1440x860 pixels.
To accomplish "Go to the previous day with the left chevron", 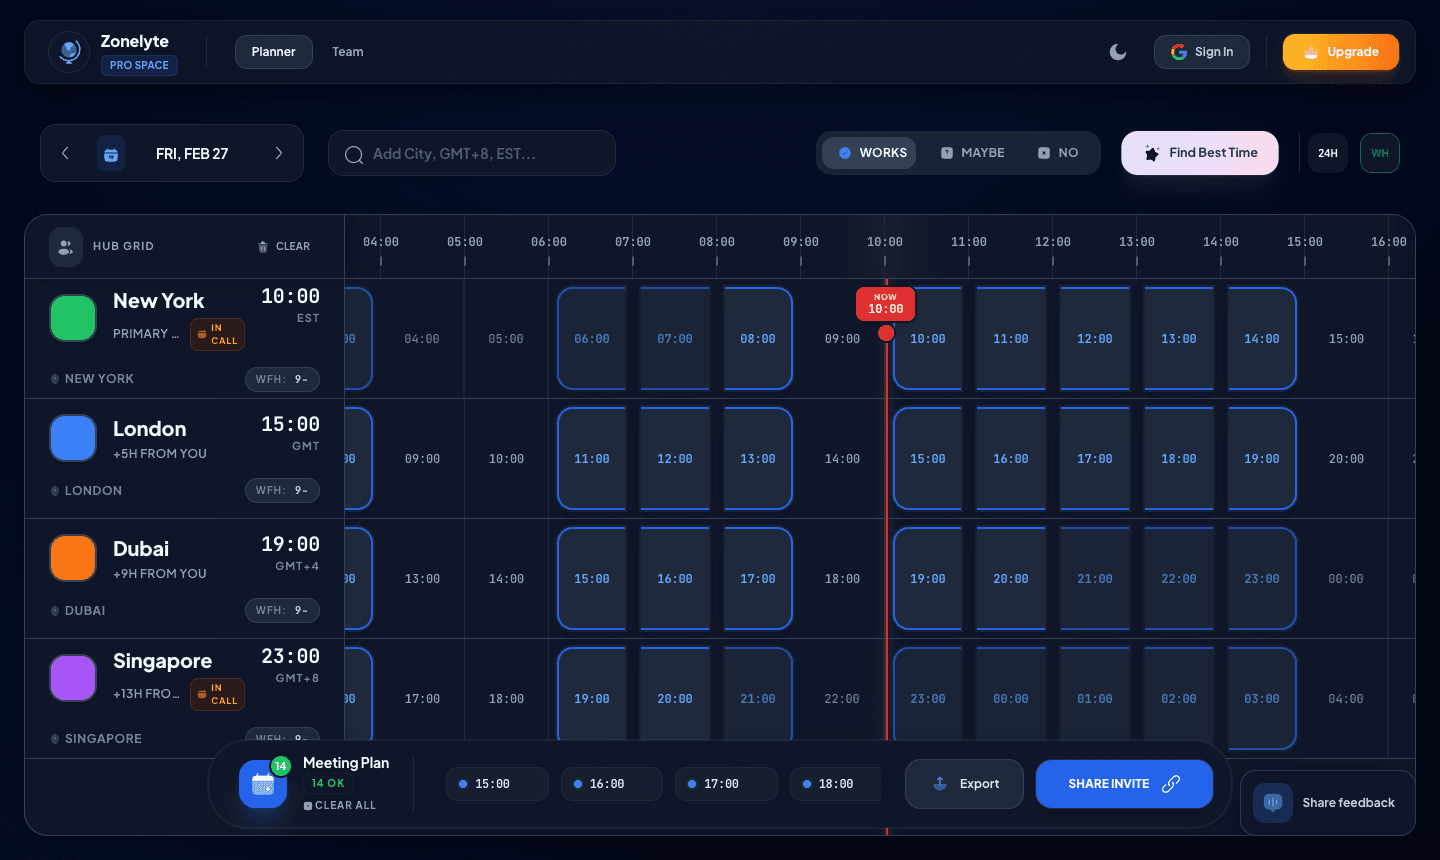I will (x=65, y=153).
